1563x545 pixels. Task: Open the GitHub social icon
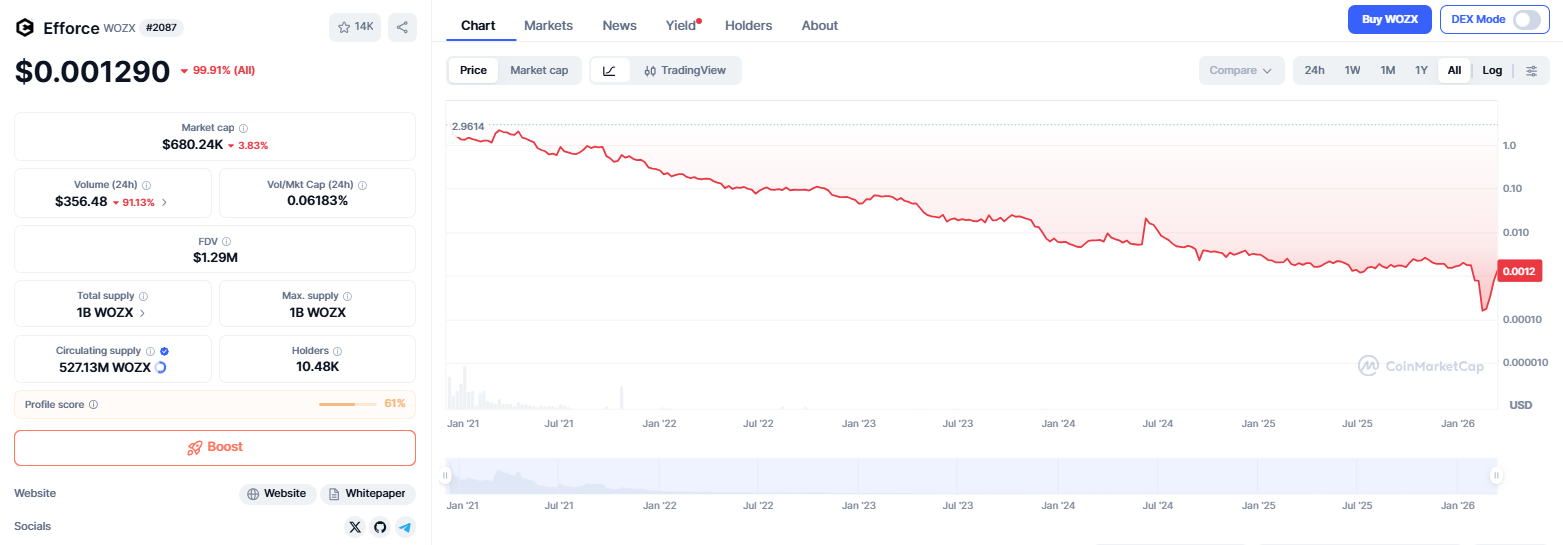click(380, 527)
